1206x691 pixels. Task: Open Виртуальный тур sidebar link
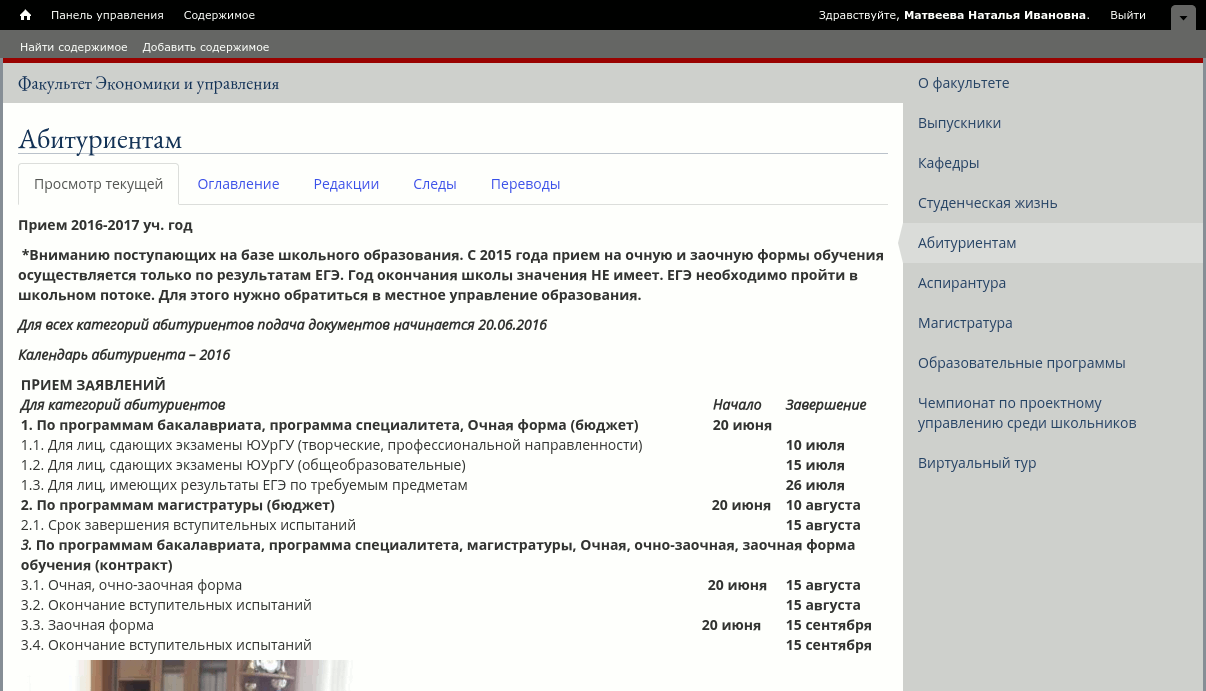[977, 463]
